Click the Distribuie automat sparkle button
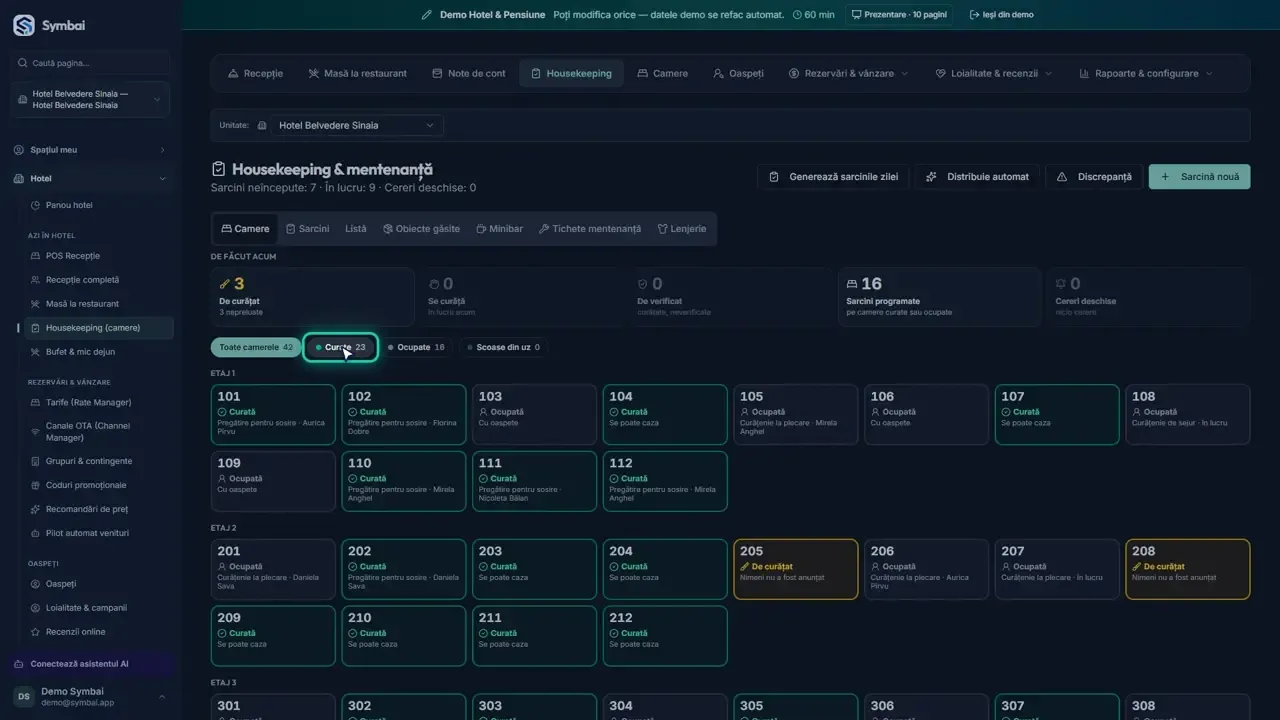 click(978, 177)
